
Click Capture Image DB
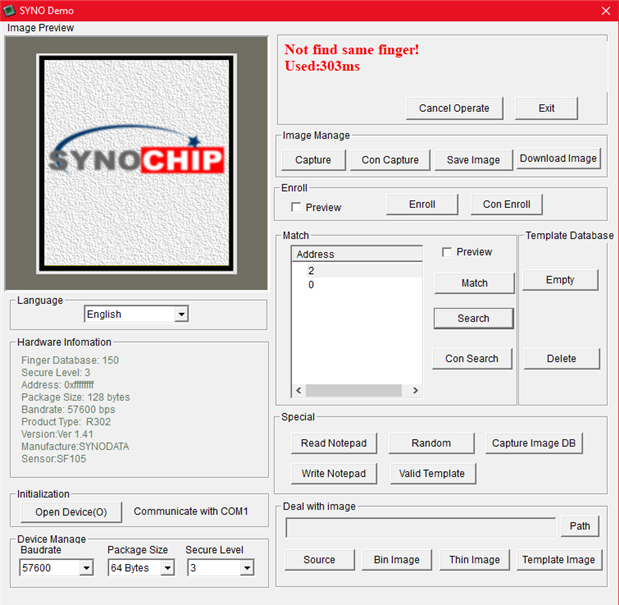534,443
